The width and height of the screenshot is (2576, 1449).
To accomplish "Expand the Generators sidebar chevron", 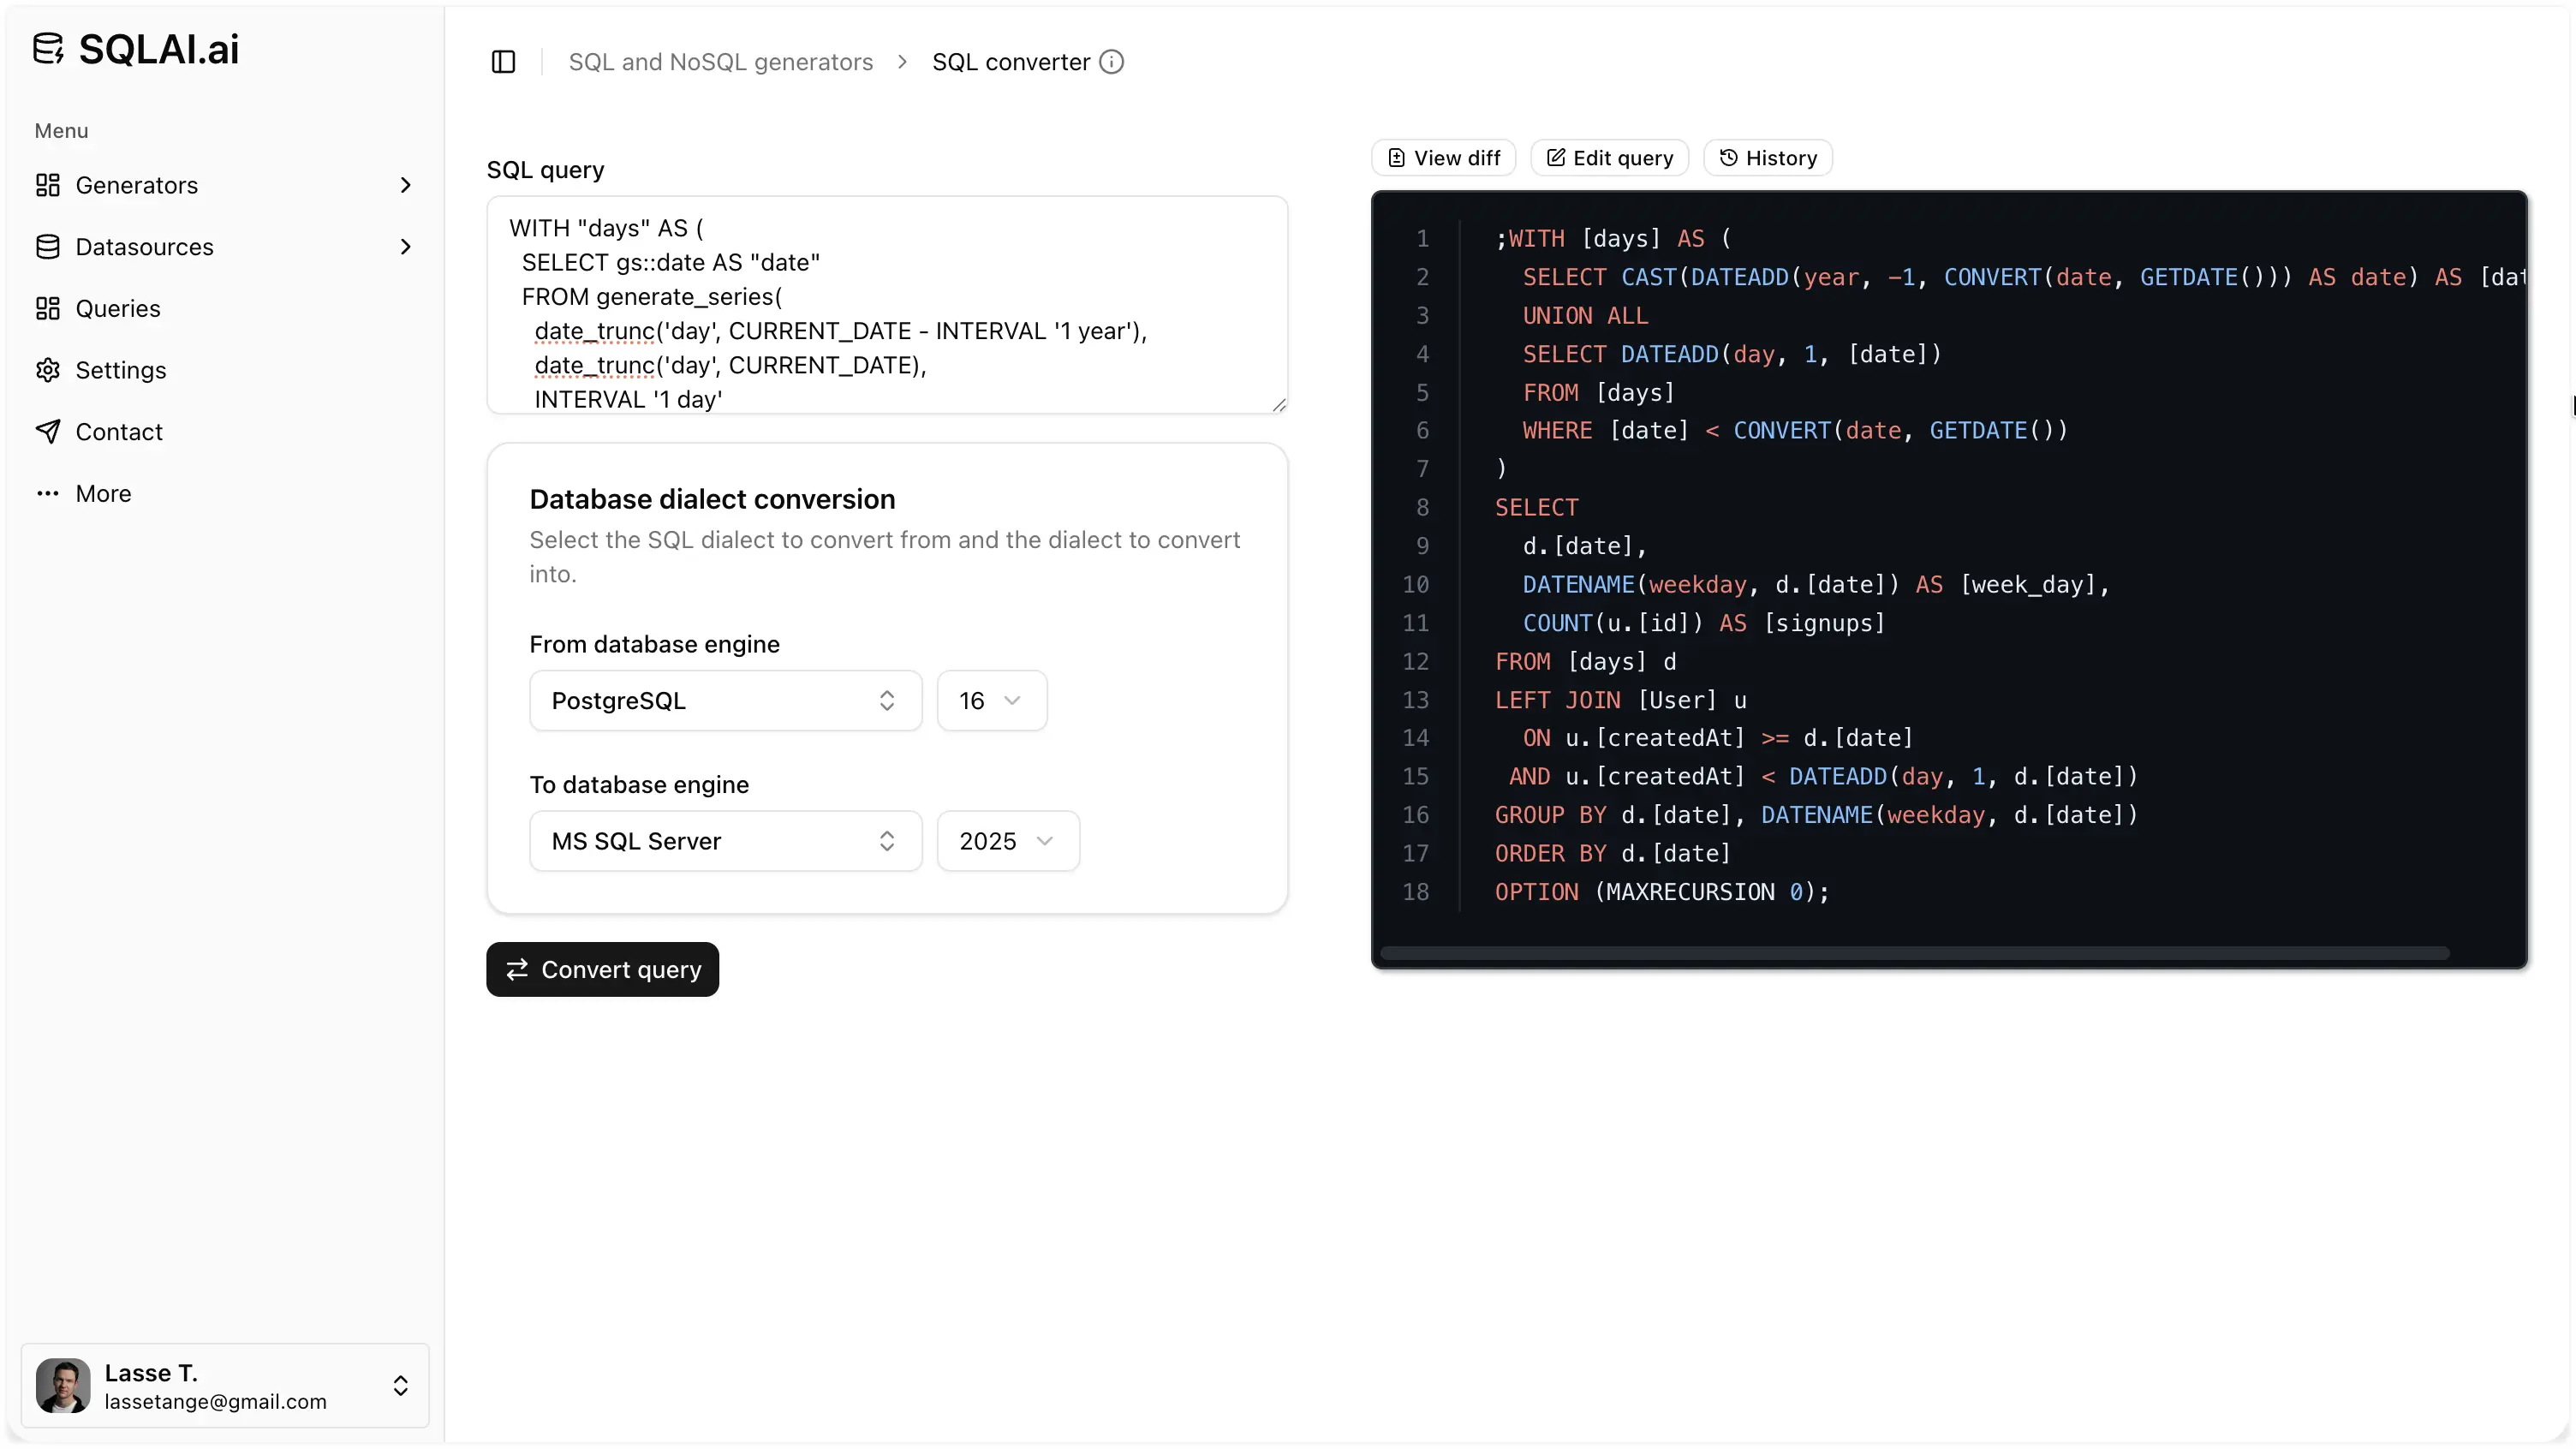I will pyautogui.click(x=406, y=185).
